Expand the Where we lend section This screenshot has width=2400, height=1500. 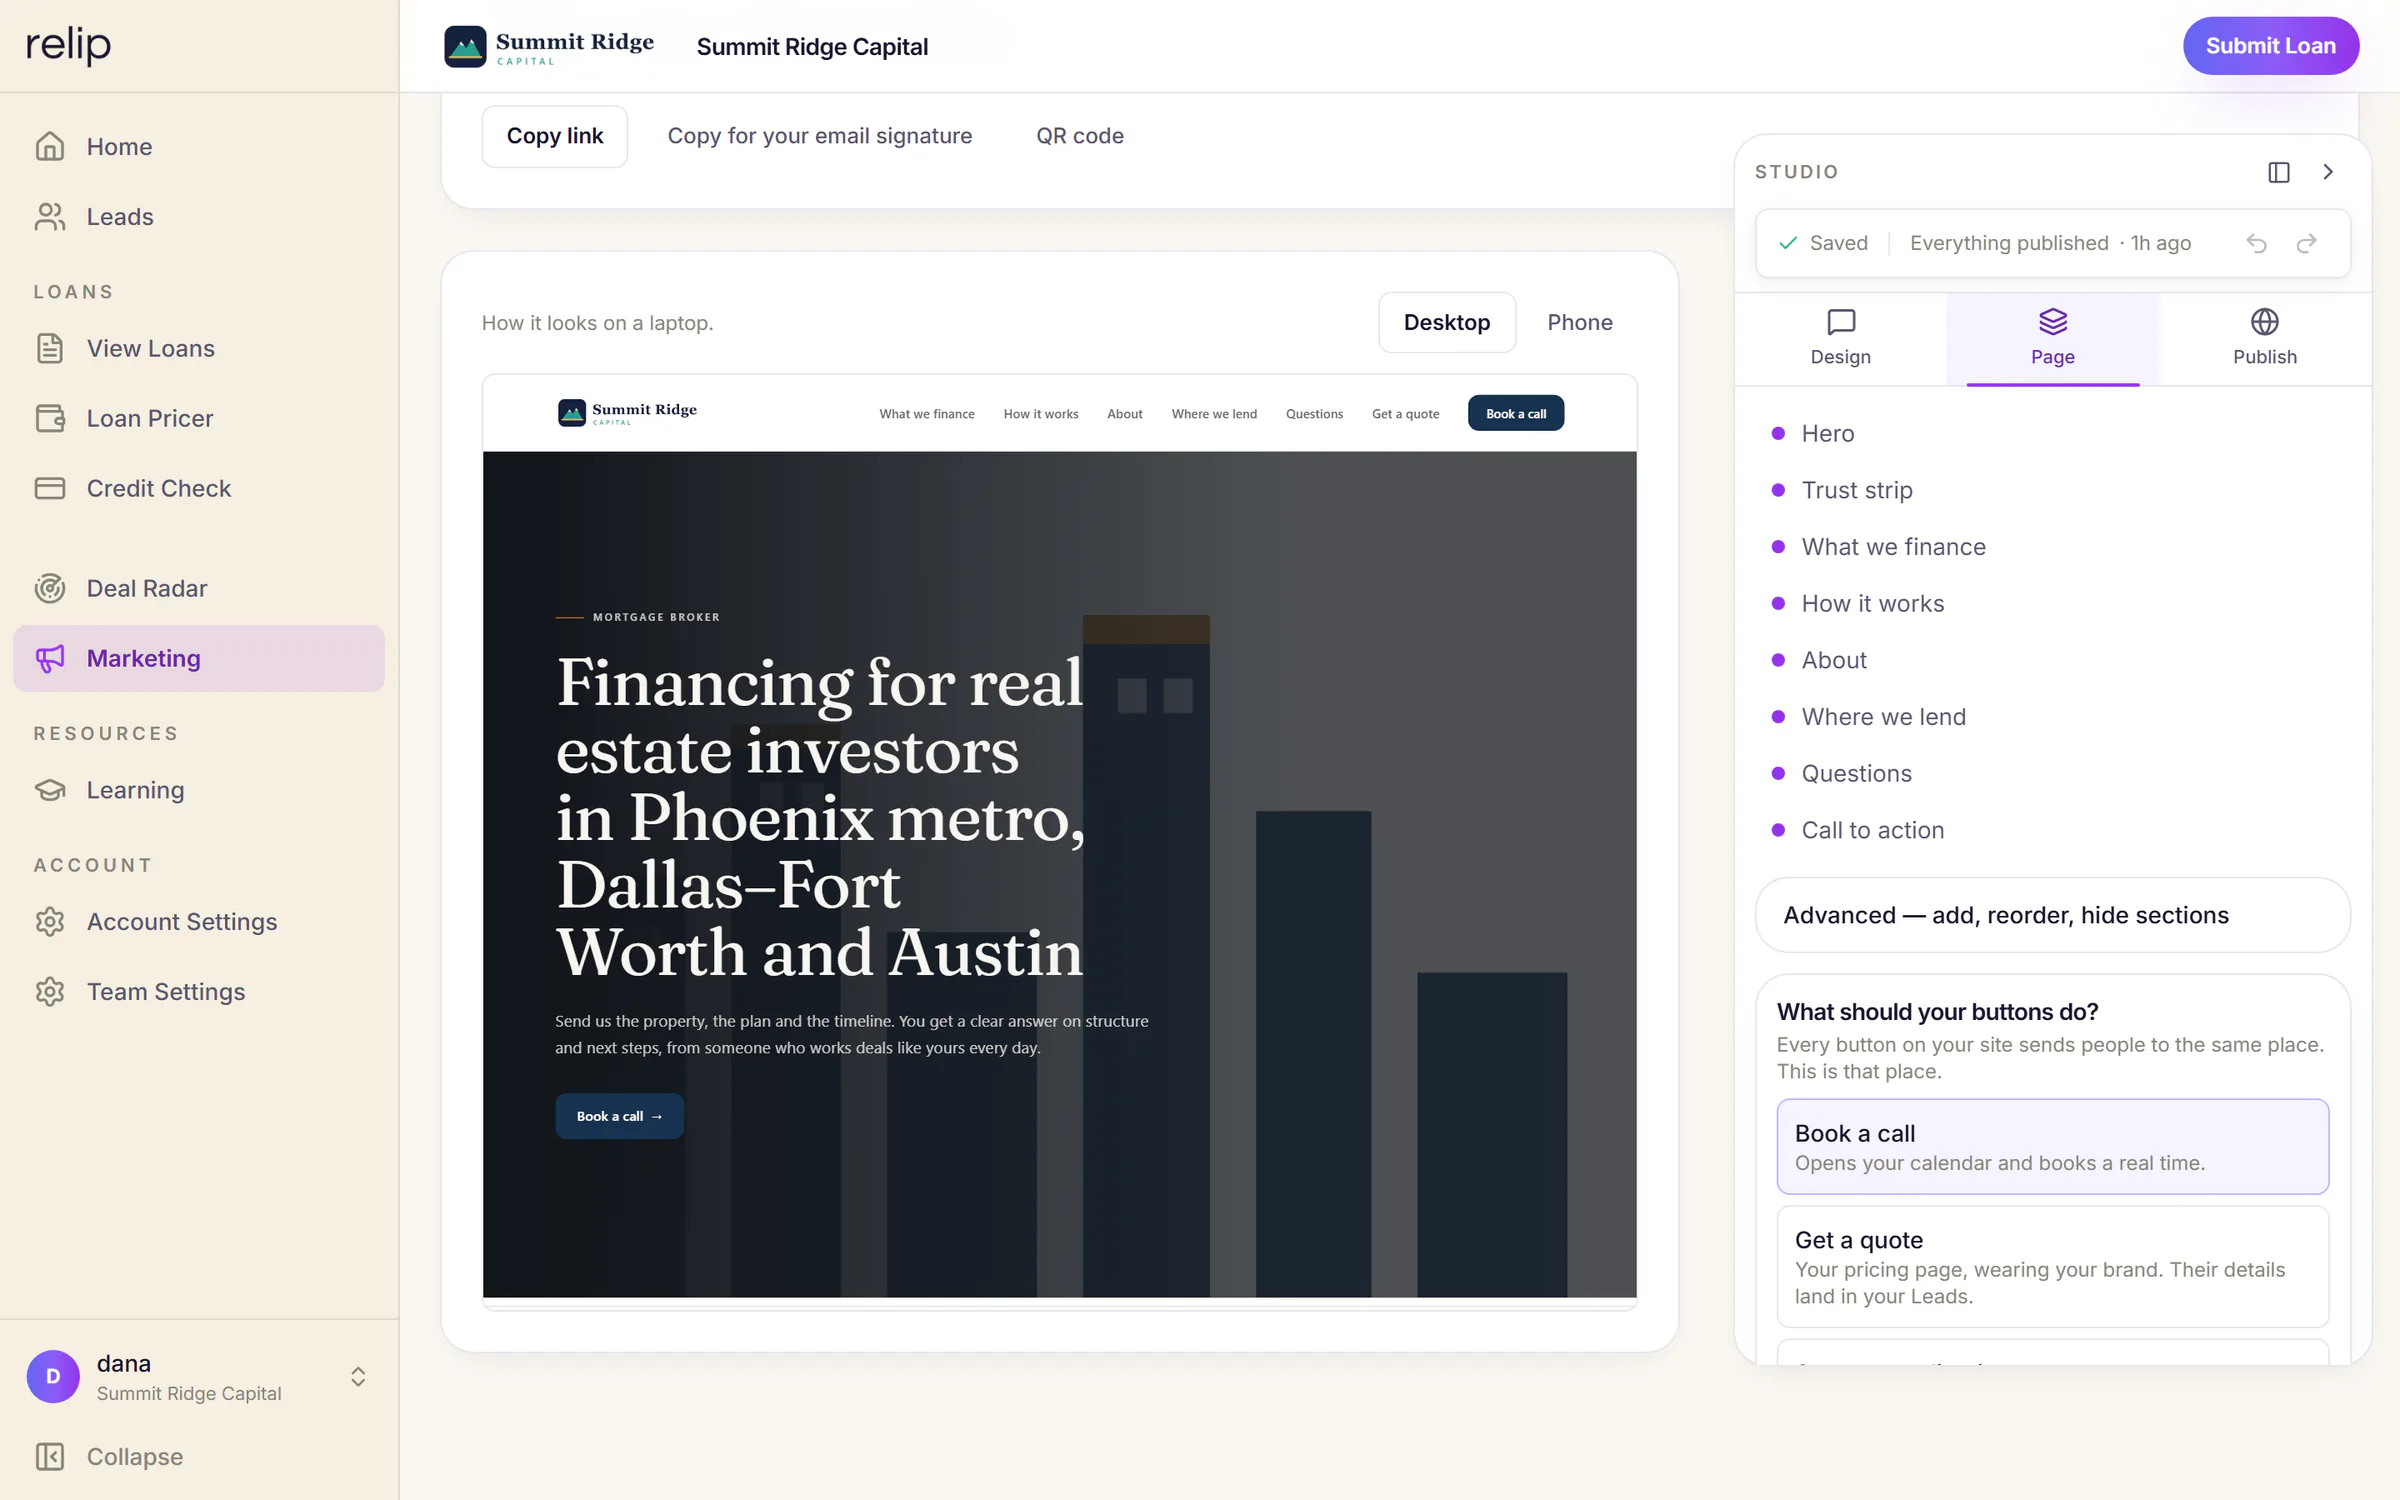[2052, 717]
